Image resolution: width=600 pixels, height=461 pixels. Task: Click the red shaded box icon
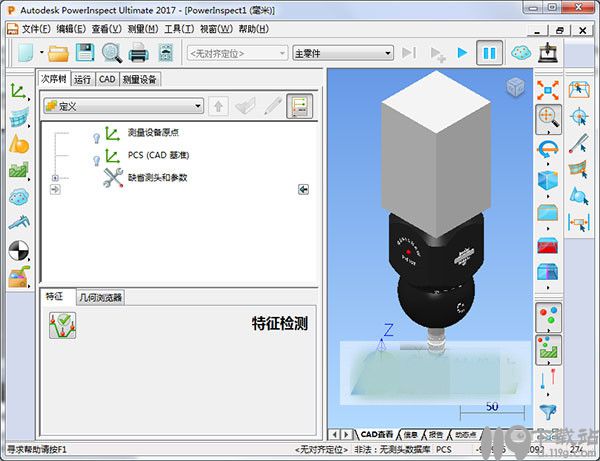click(x=548, y=246)
